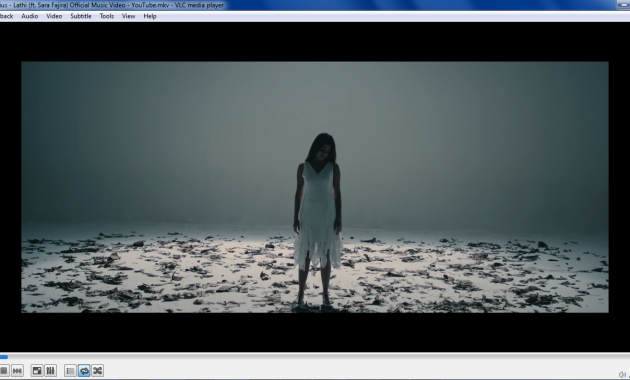Skip to next media track
630x380 pixels.
coord(17,370)
